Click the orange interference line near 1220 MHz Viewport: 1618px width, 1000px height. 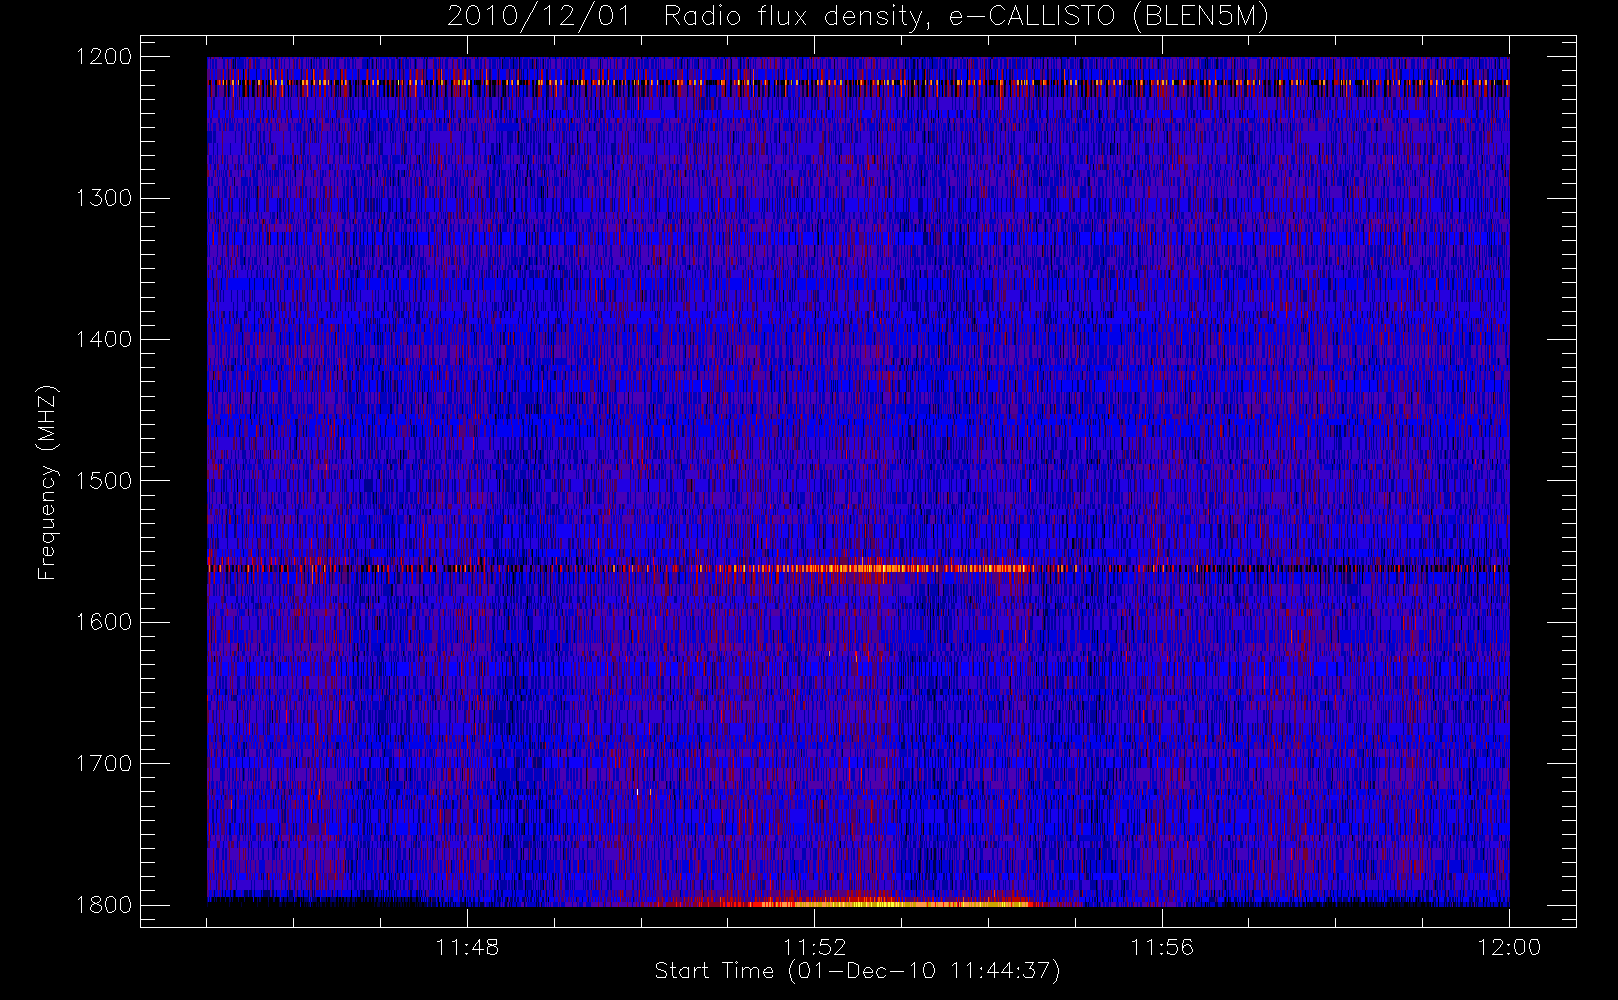point(858,82)
